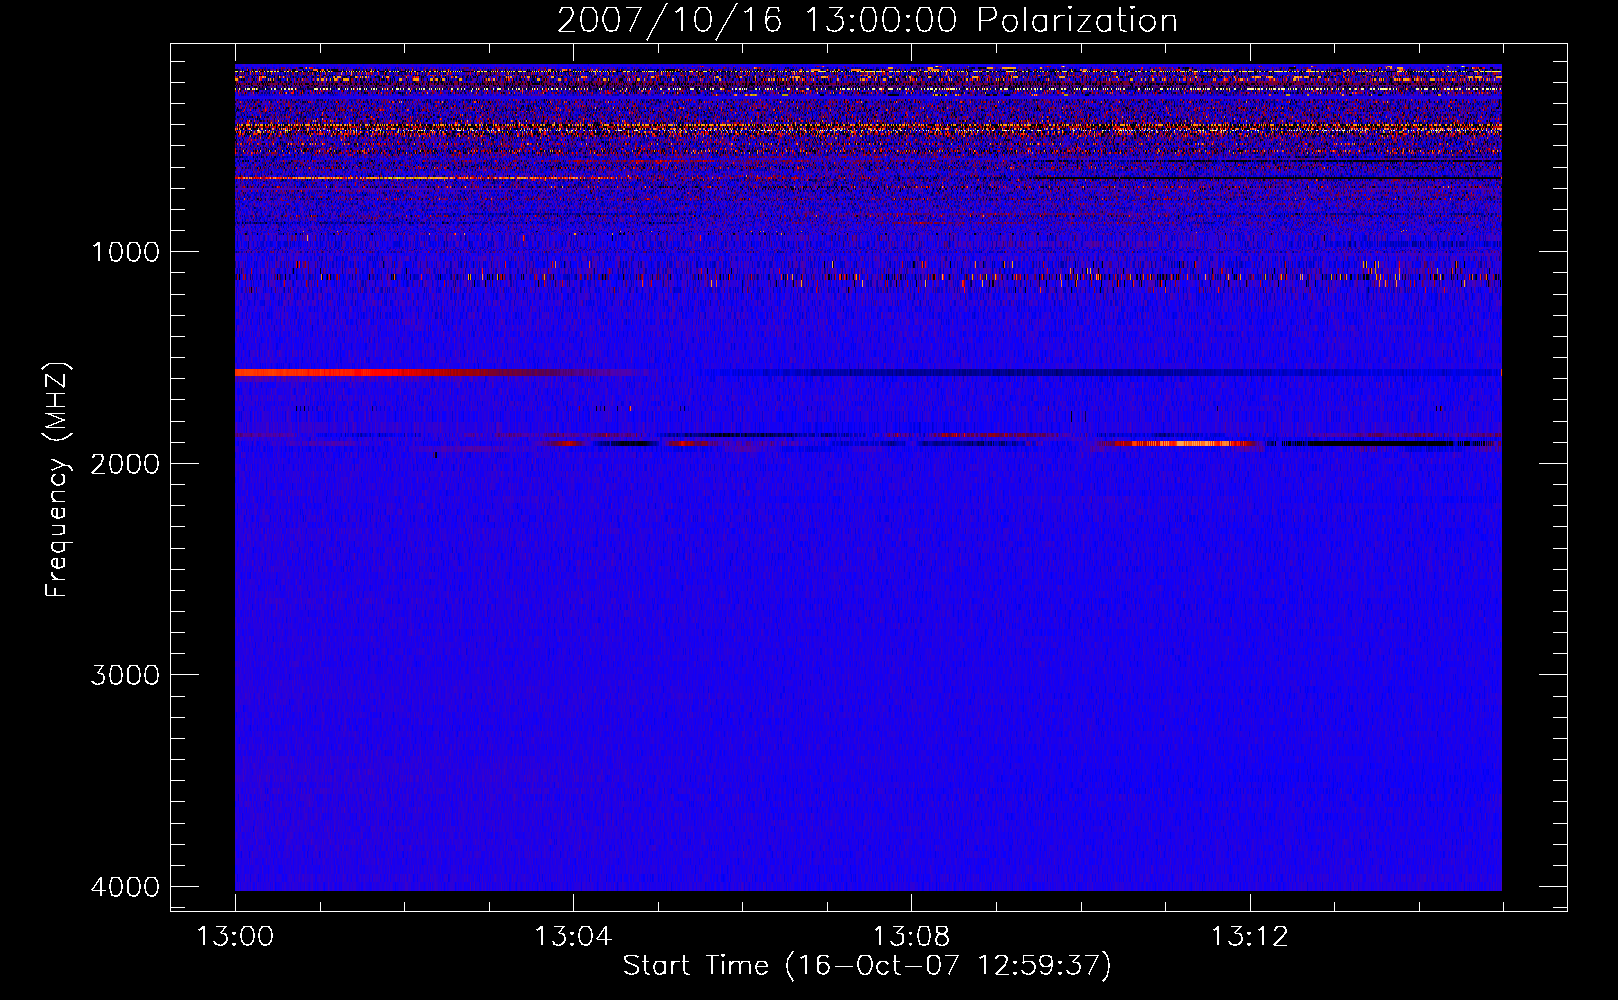Screen dimensions: 1618x1000
Task: Click the '13:00' time tick label
Action: tap(236, 937)
